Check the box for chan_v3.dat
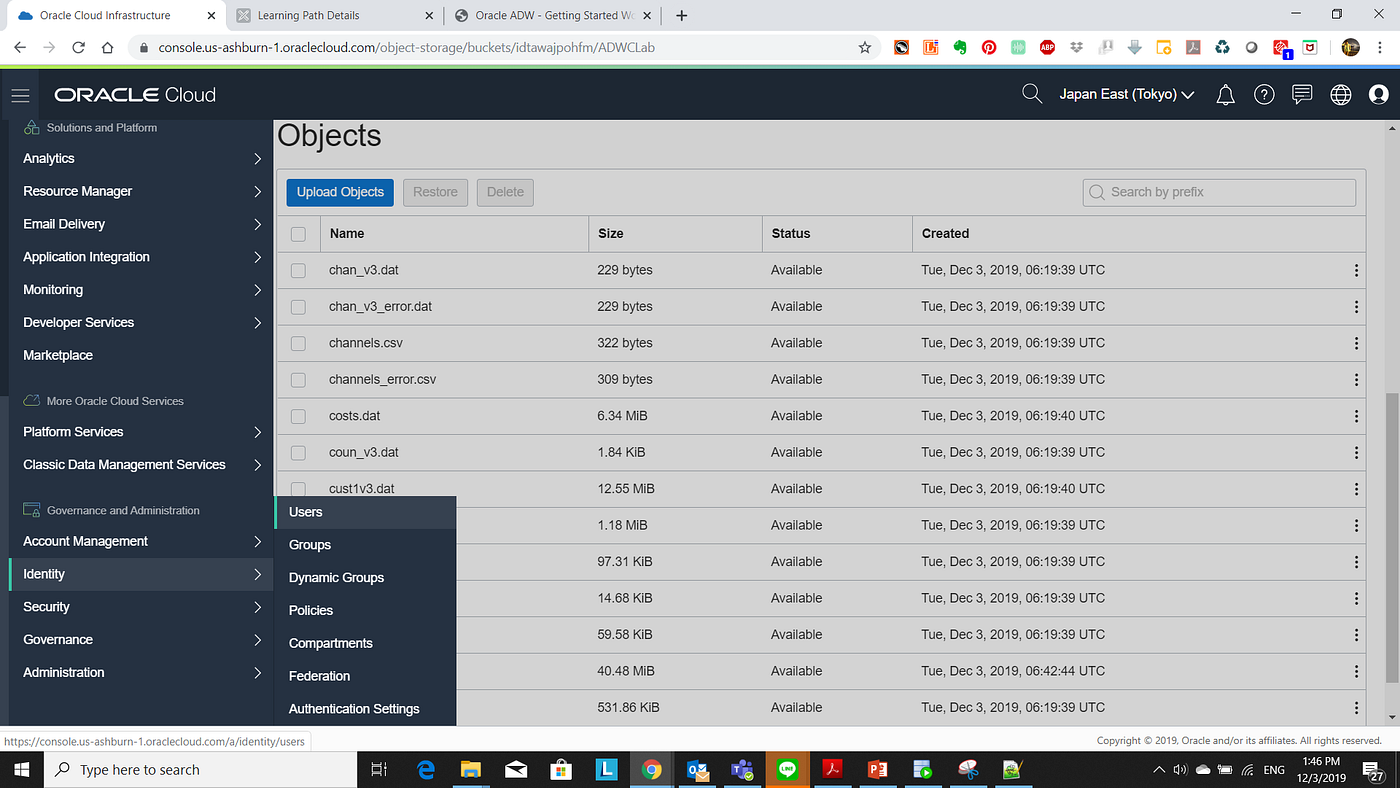Screen dimensions: 1400x788 pos(298,270)
